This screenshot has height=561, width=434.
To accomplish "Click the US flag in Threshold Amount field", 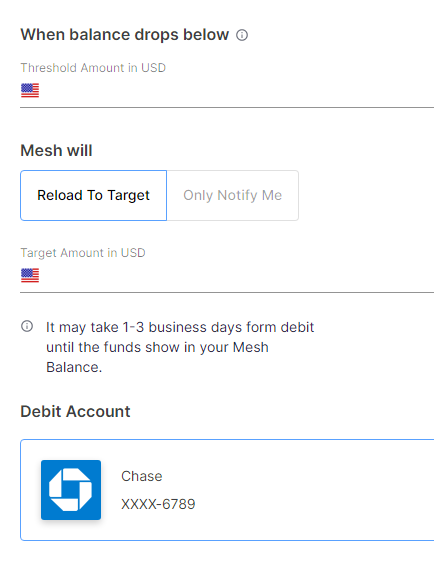I will click(30, 90).
